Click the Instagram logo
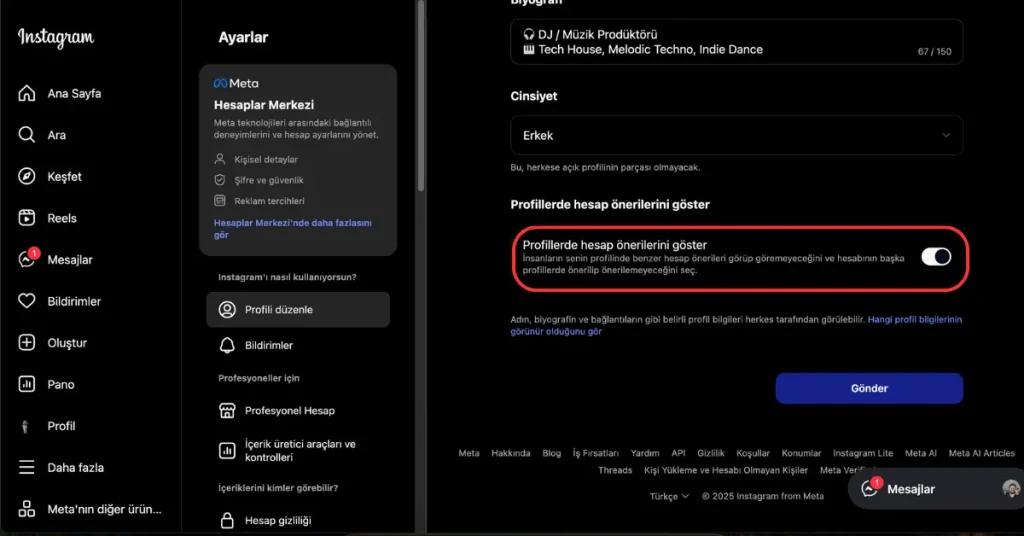 click(x=56, y=37)
